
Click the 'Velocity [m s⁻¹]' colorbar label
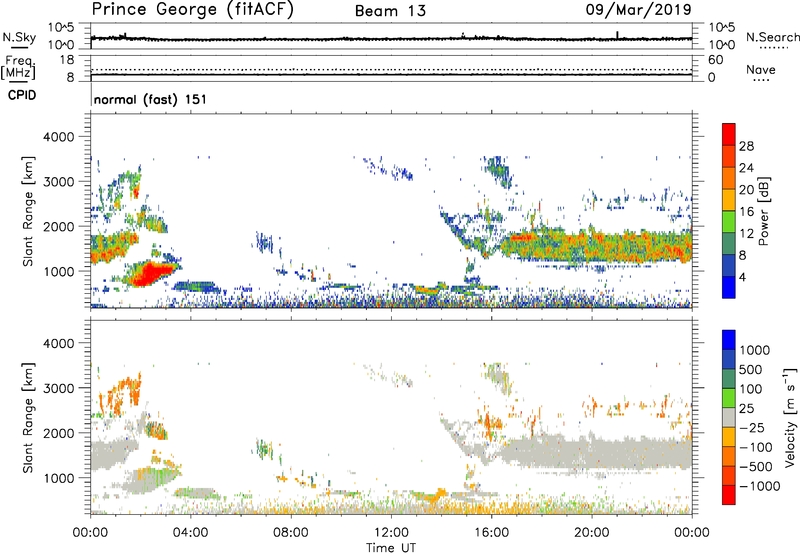(x=790, y=417)
